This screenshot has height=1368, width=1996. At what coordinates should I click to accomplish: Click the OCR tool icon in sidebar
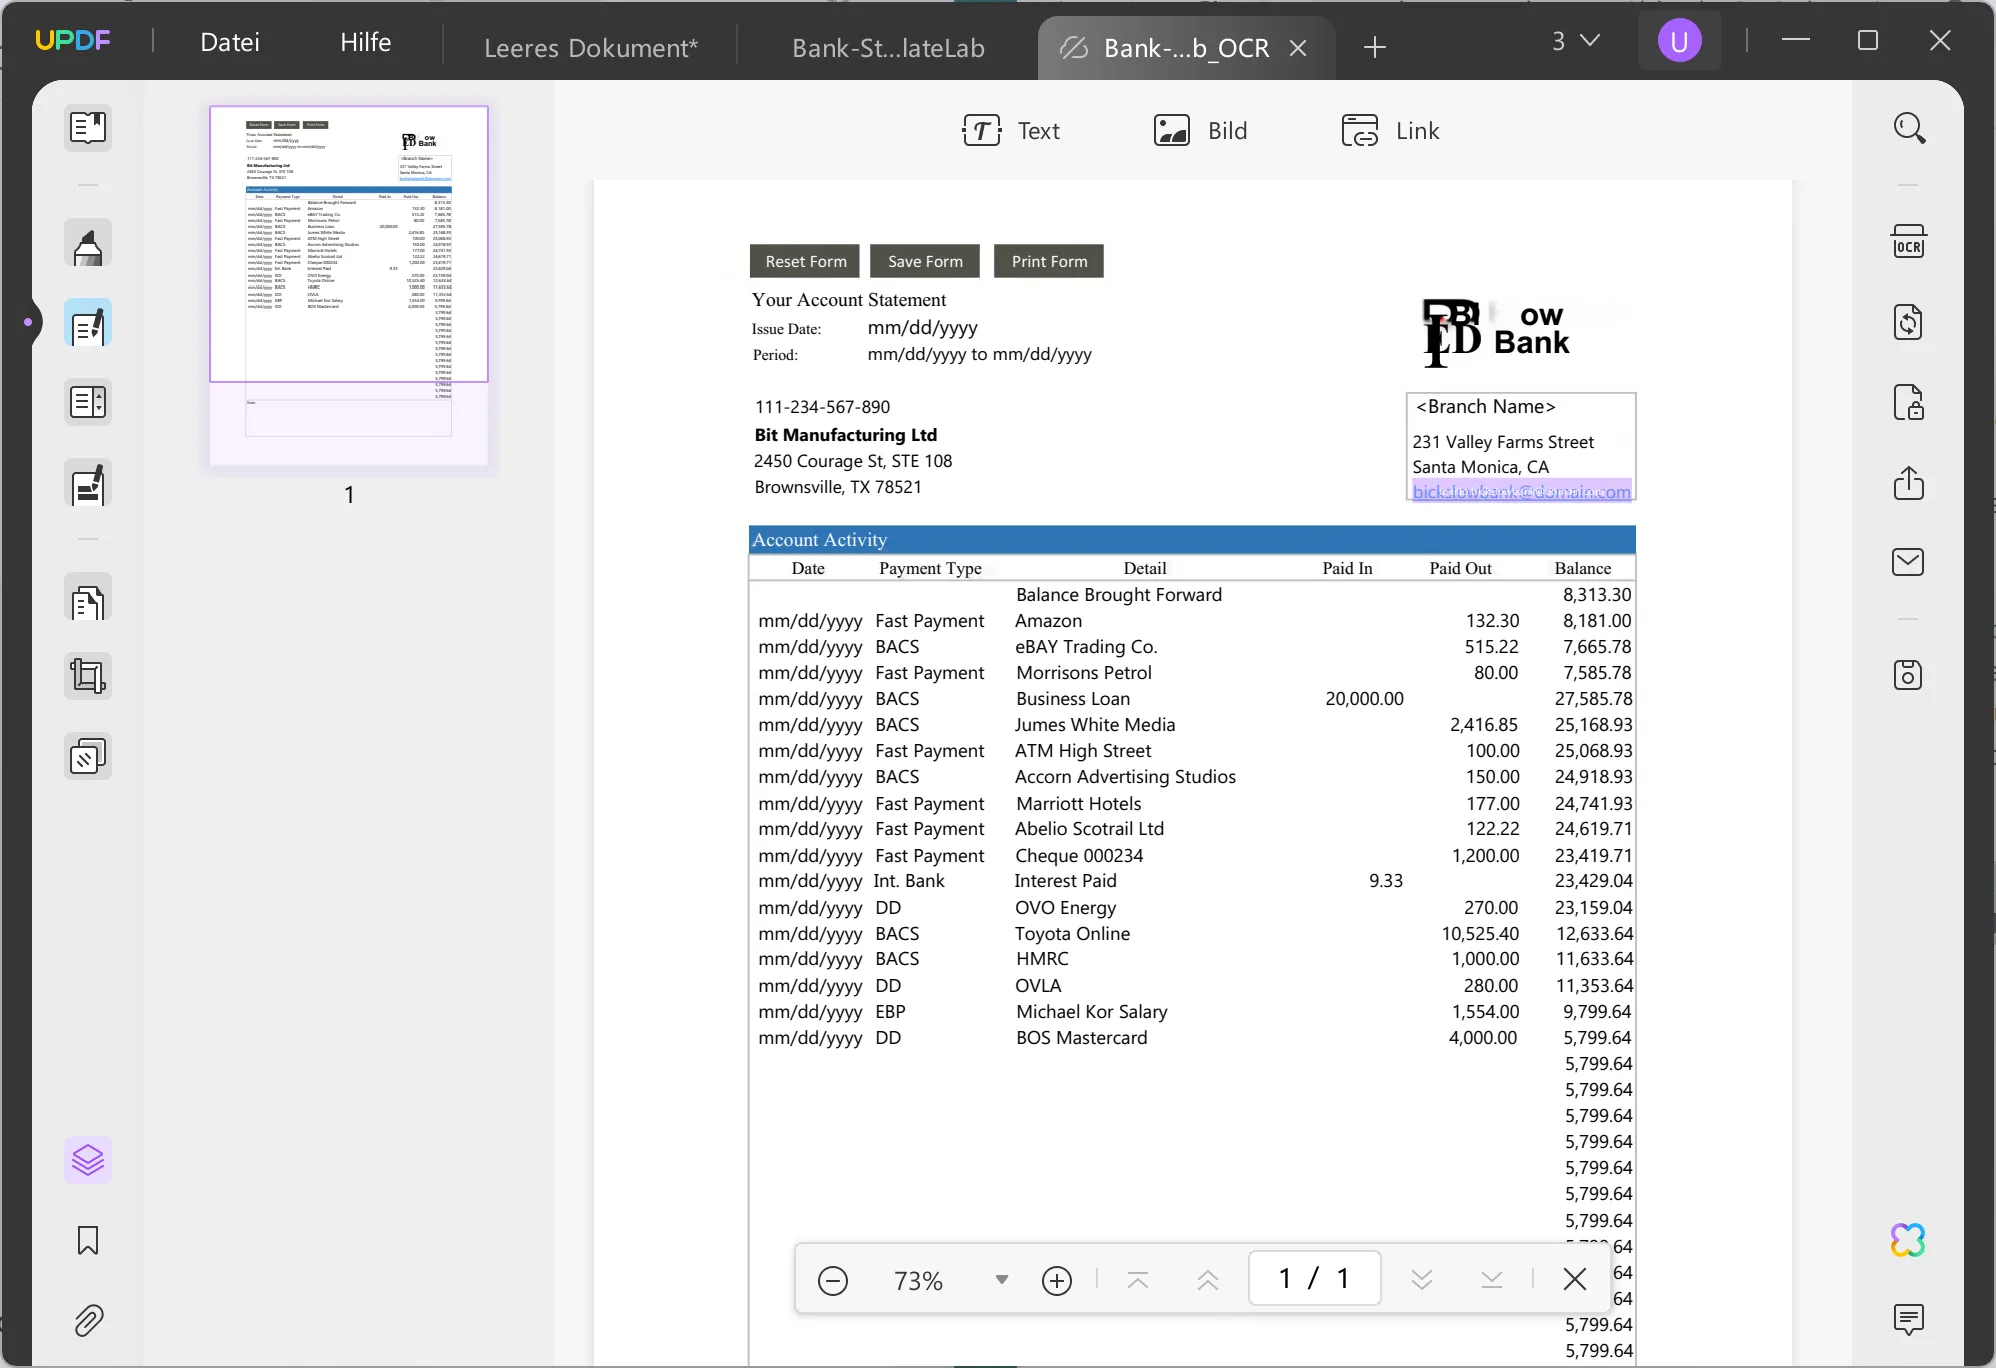[x=1908, y=243]
